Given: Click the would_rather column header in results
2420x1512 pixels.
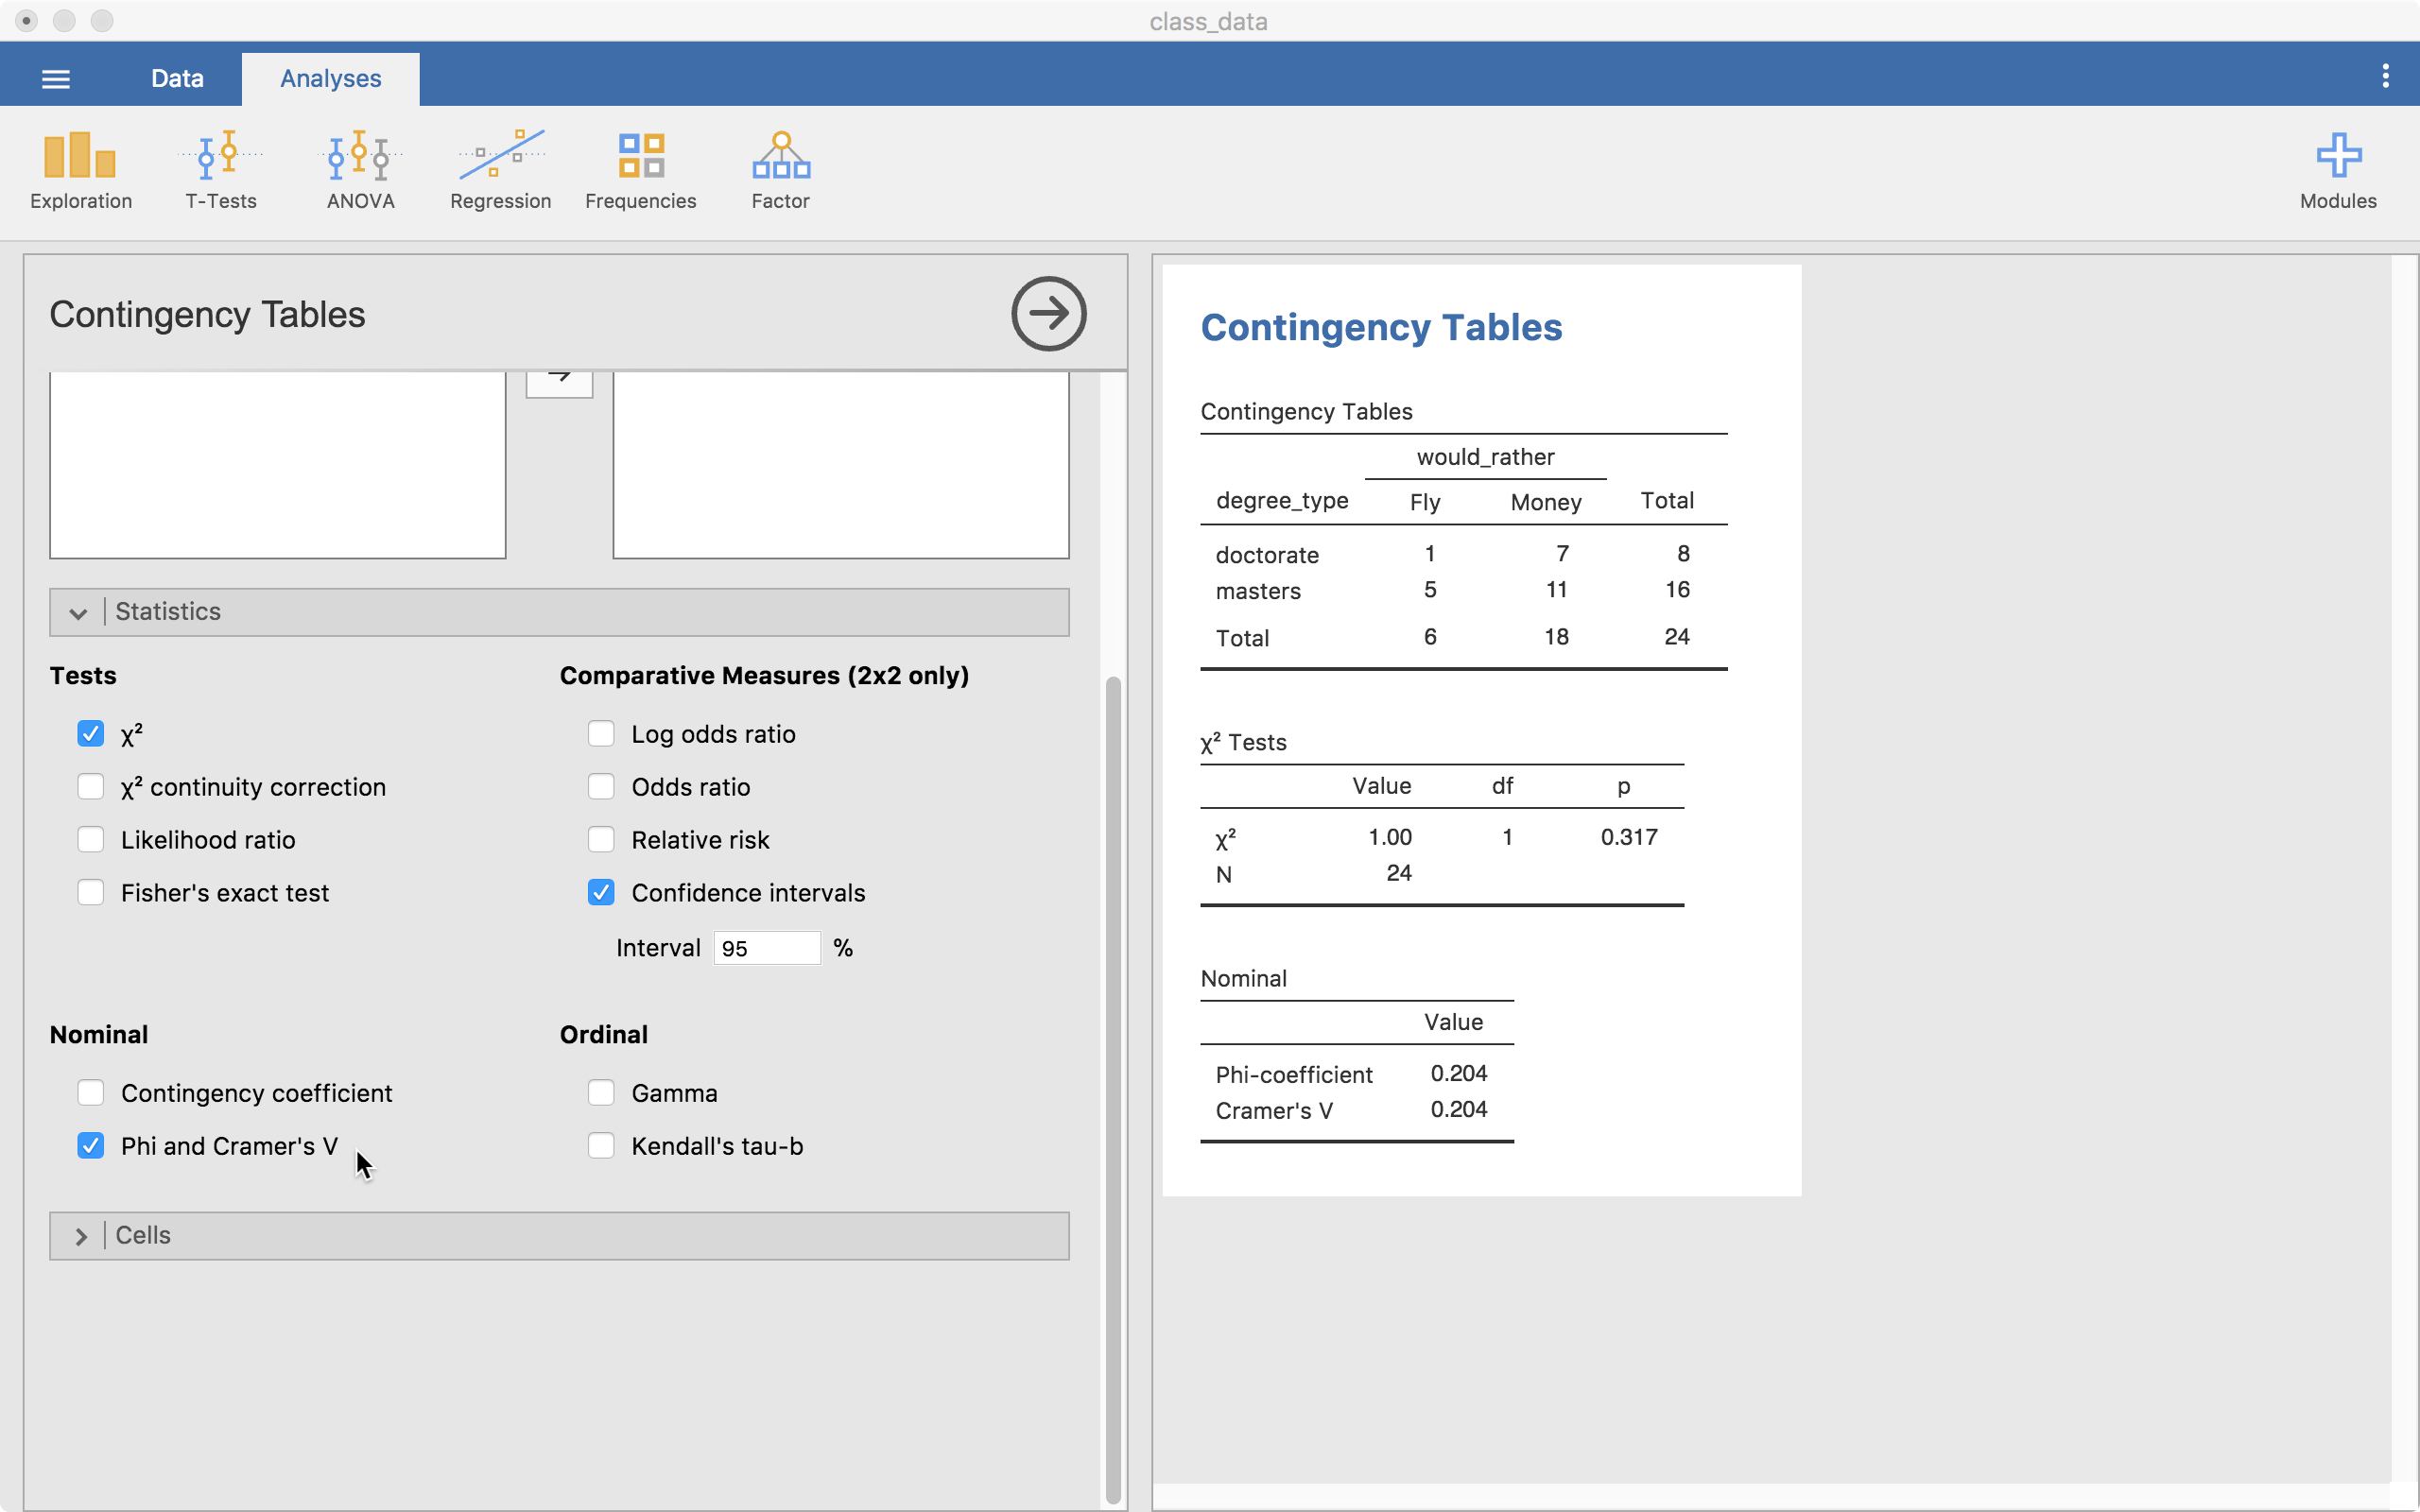Looking at the screenshot, I should pyautogui.click(x=1485, y=457).
